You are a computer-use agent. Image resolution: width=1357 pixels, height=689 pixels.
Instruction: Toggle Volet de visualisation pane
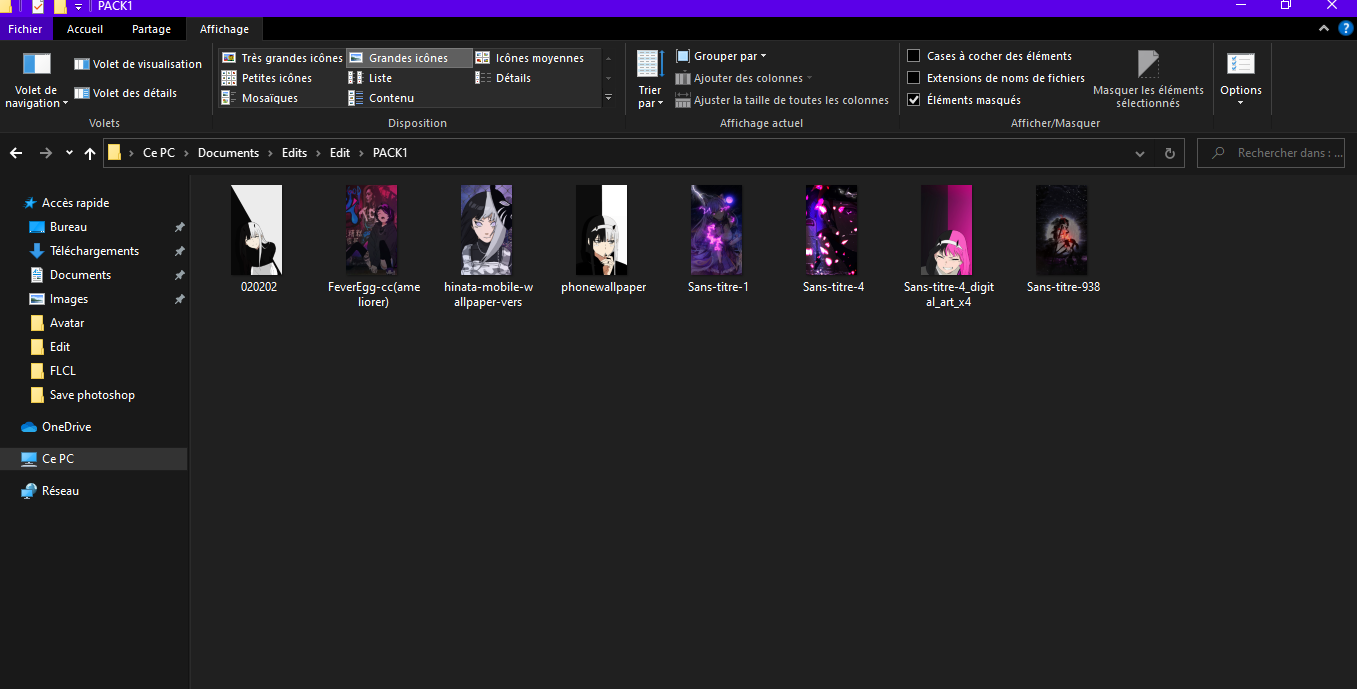(138, 64)
